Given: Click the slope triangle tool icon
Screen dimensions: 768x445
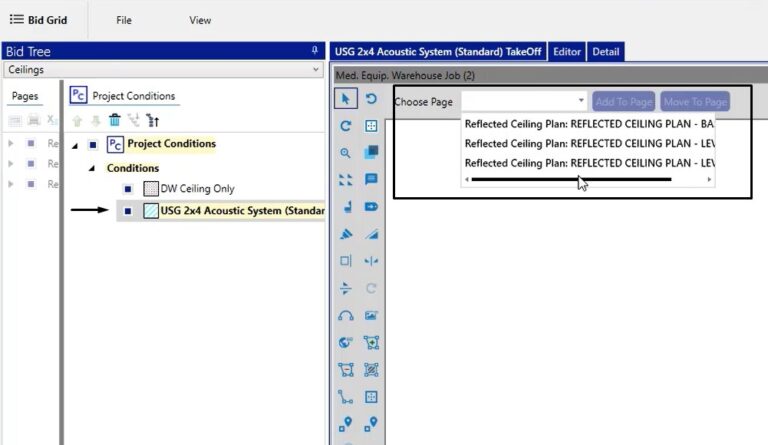Looking at the screenshot, I should click(371, 234).
